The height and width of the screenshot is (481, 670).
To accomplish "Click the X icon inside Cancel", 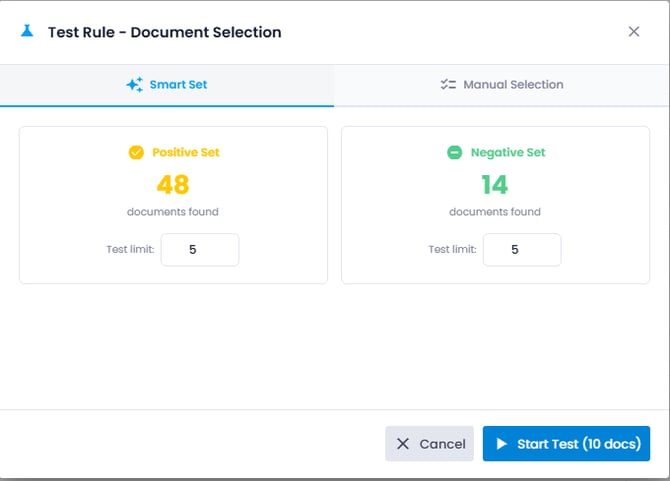I will (403, 444).
